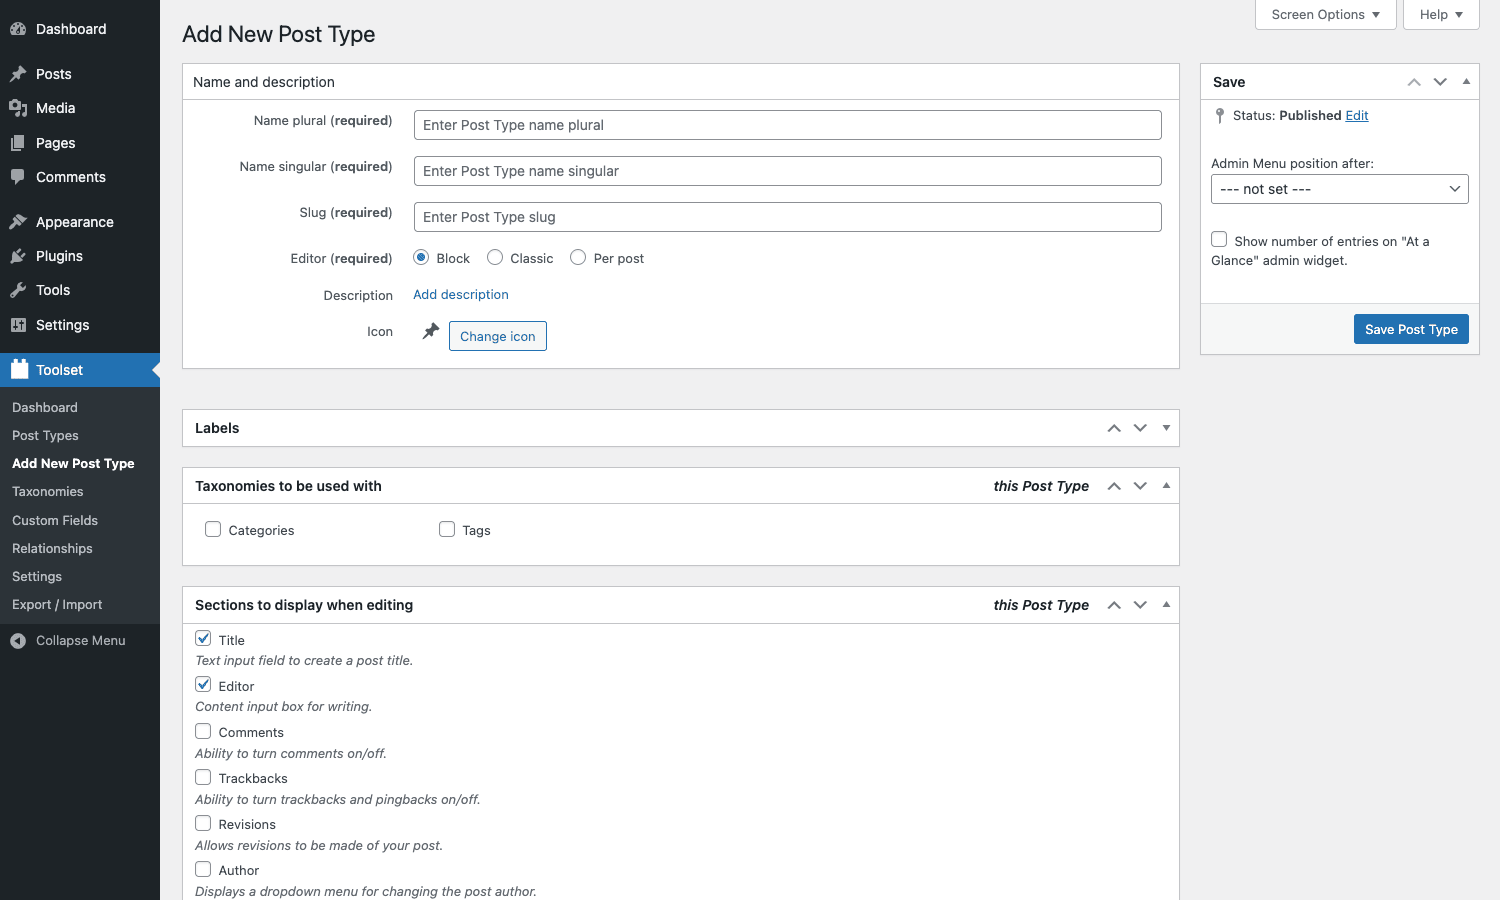Move Save box up with arrow

coord(1414,82)
